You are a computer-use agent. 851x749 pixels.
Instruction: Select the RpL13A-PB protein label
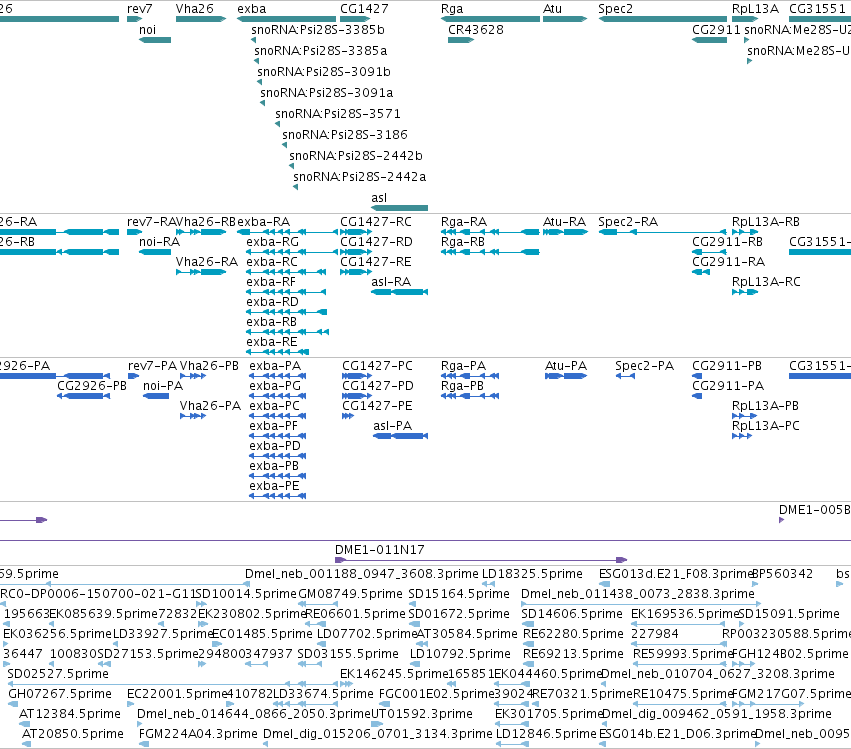point(765,405)
